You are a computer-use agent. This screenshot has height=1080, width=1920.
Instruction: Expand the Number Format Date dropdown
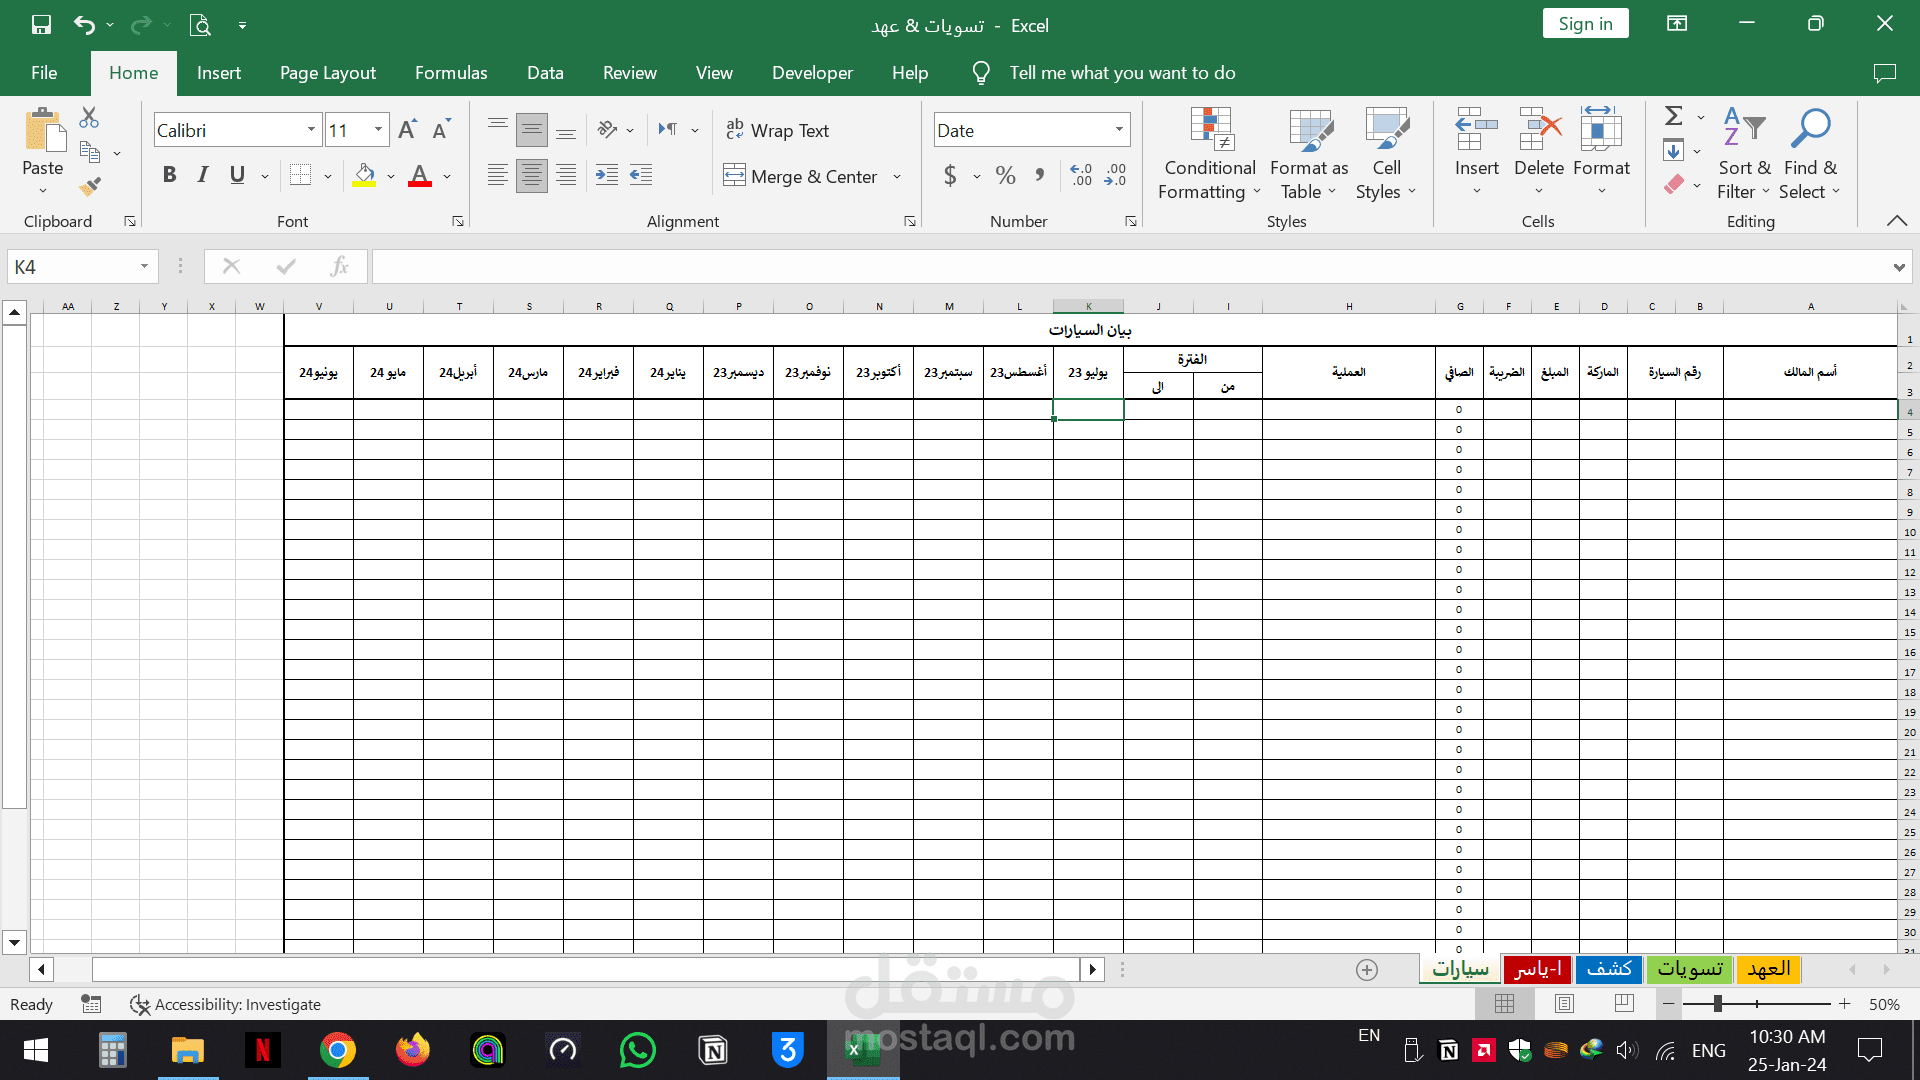1119,130
